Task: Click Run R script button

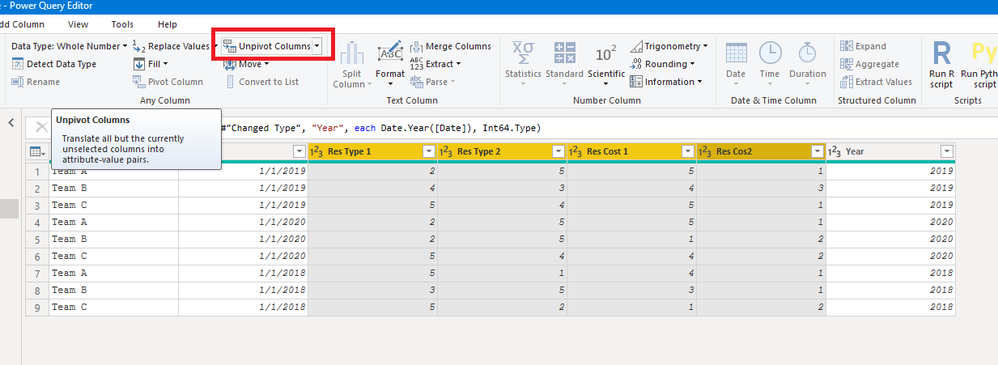Action: (x=942, y=64)
